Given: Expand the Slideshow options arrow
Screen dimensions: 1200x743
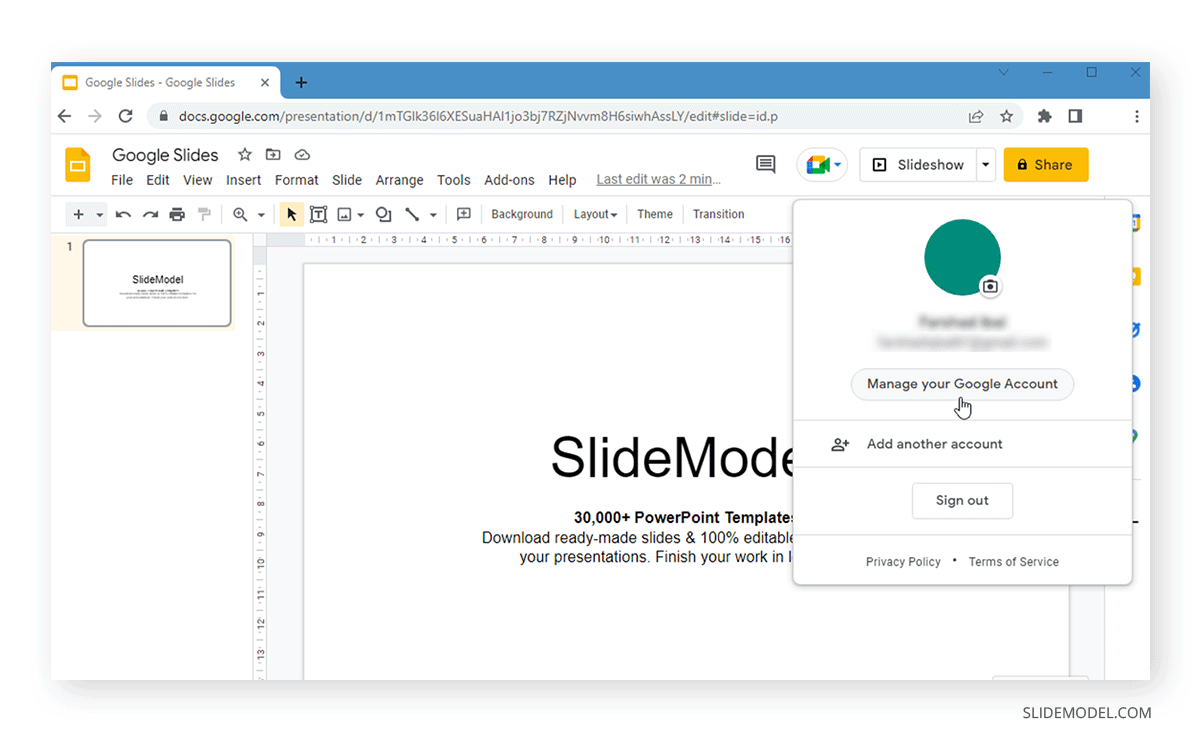Looking at the screenshot, I should (986, 165).
